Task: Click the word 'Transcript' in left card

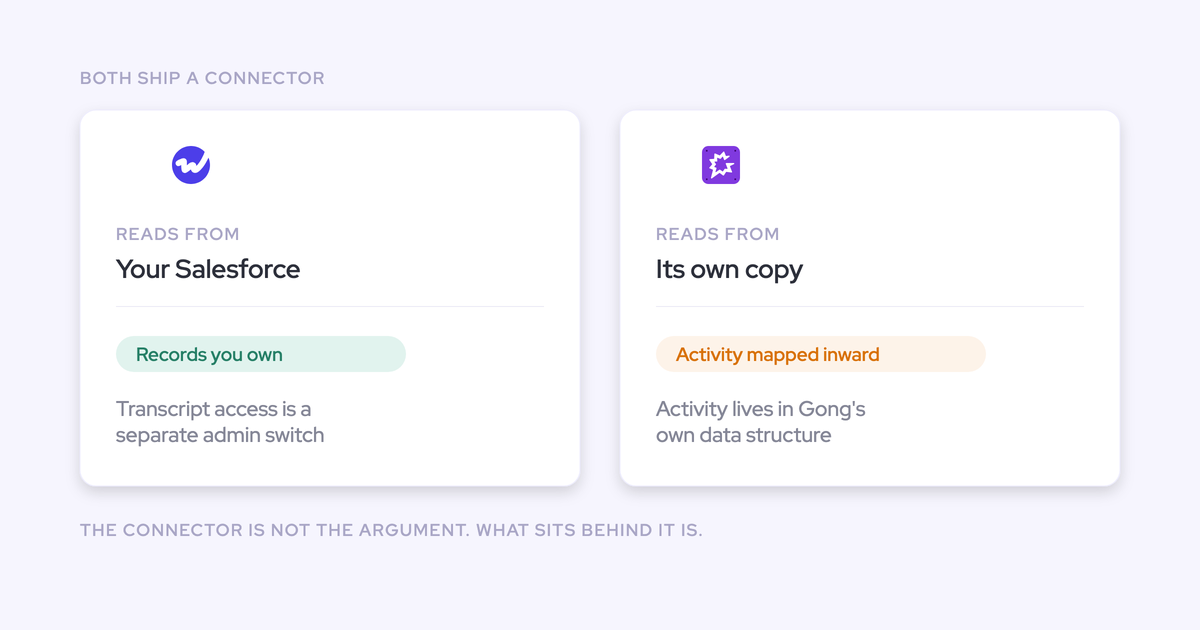Action: pos(163,409)
